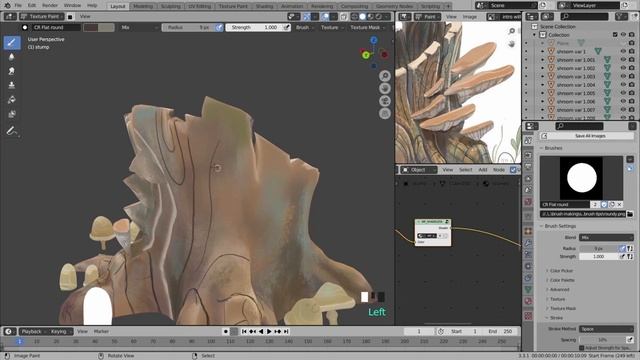This screenshot has width=640, height=360.
Task: Open the Stroke Method dropdown
Action: [x=607, y=329]
